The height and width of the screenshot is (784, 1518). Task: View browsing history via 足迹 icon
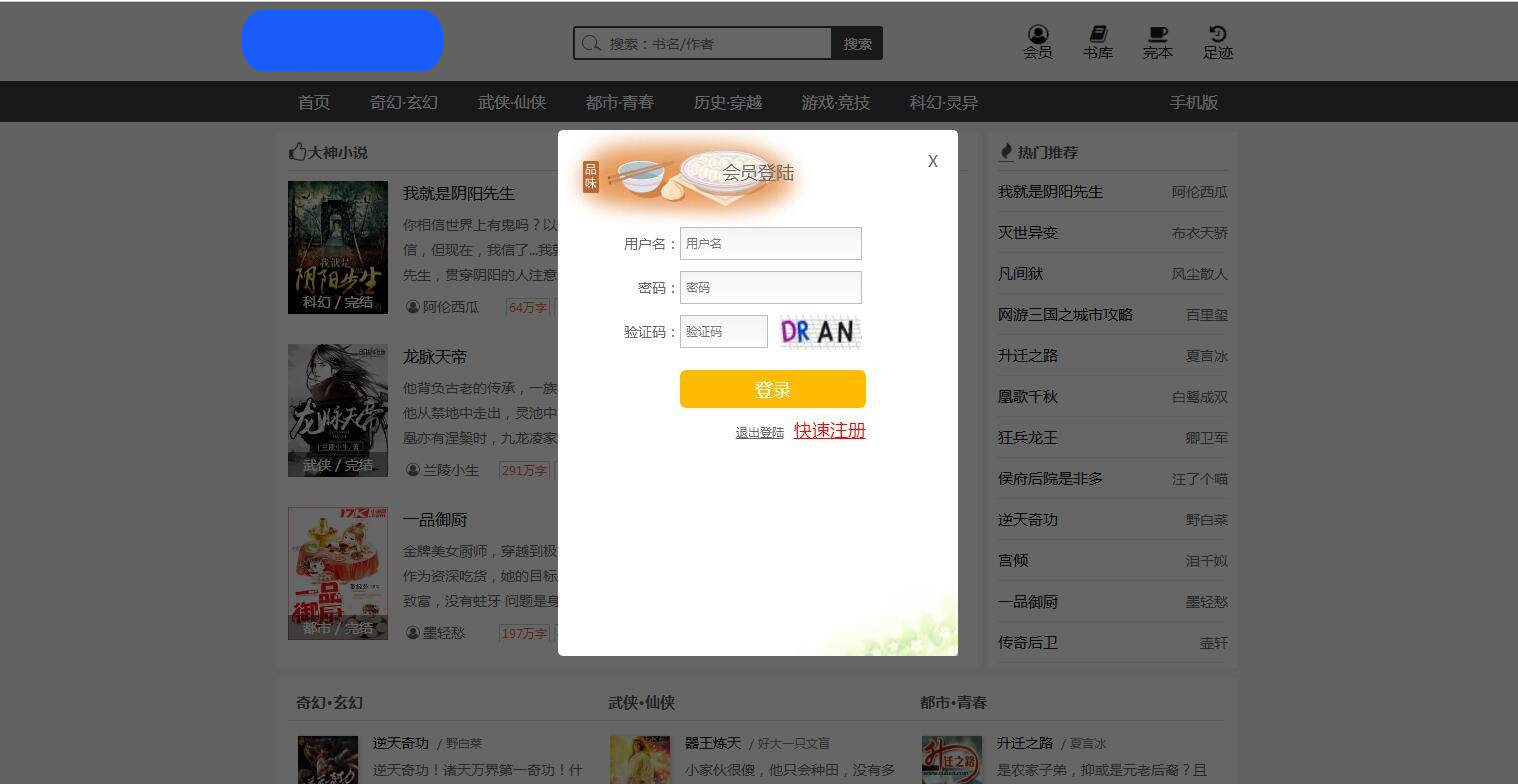[x=1217, y=40]
